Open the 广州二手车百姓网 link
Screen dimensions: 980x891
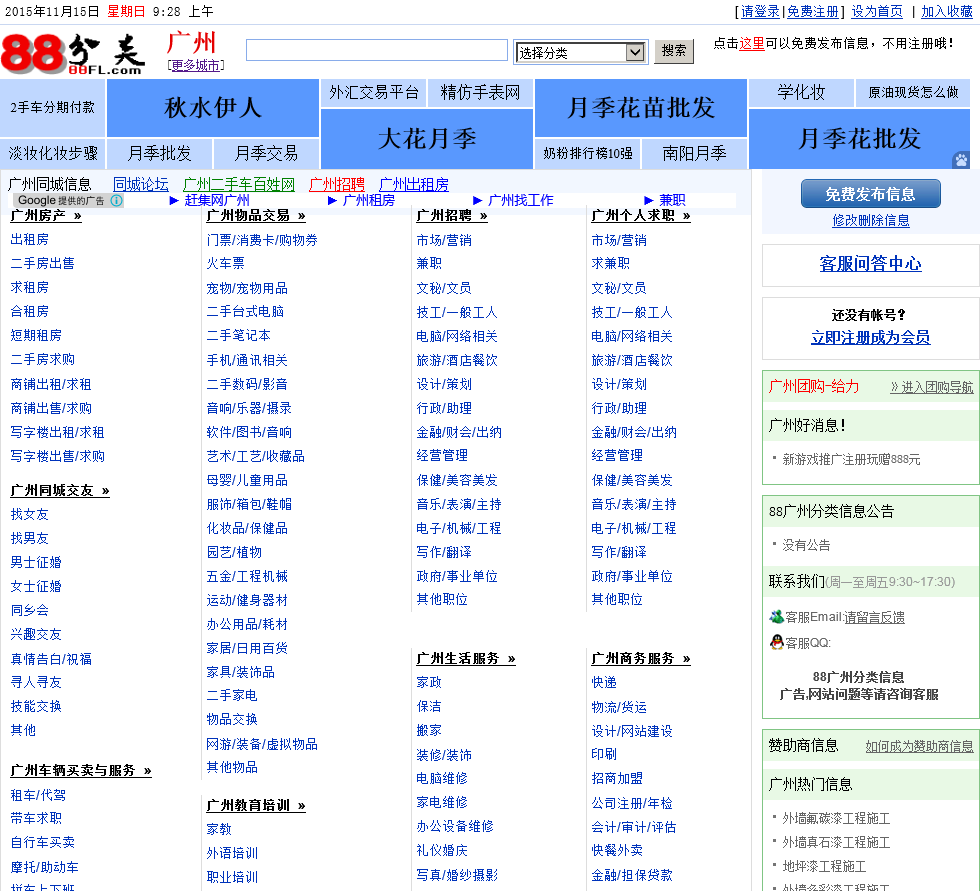pyautogui.click(x=239, y=184)
